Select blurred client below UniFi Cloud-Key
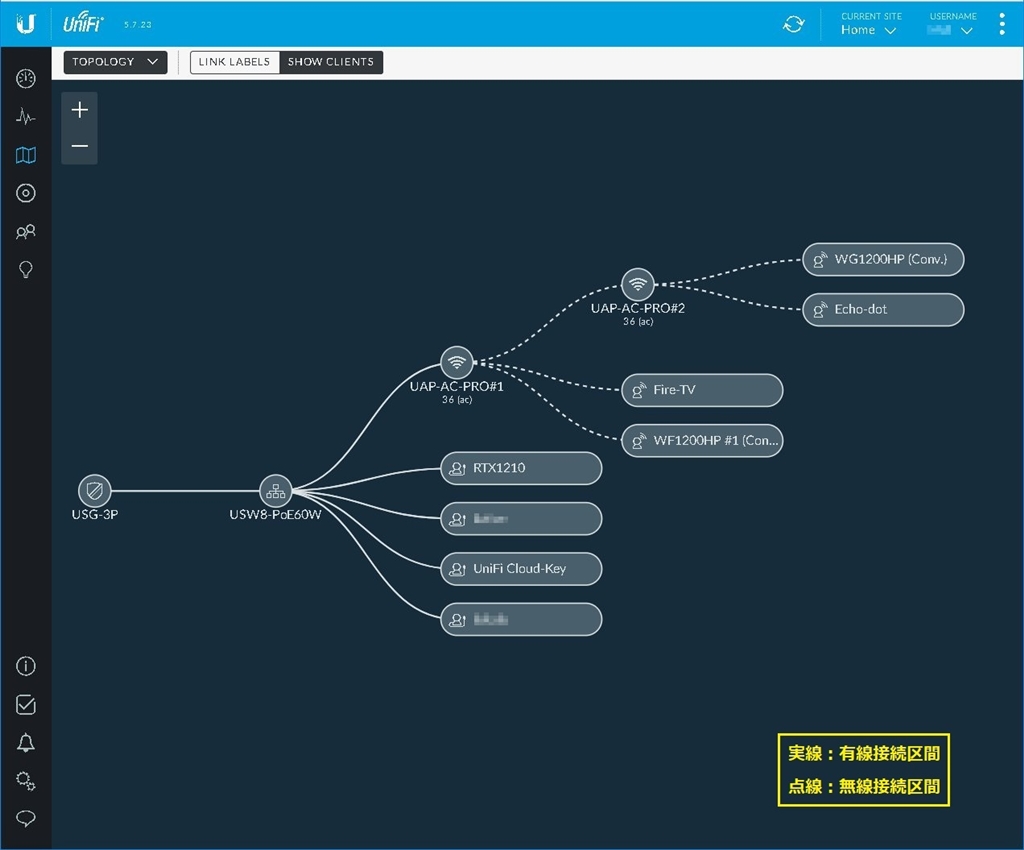This screenshot has width=1024, height=850. point(521,620)
